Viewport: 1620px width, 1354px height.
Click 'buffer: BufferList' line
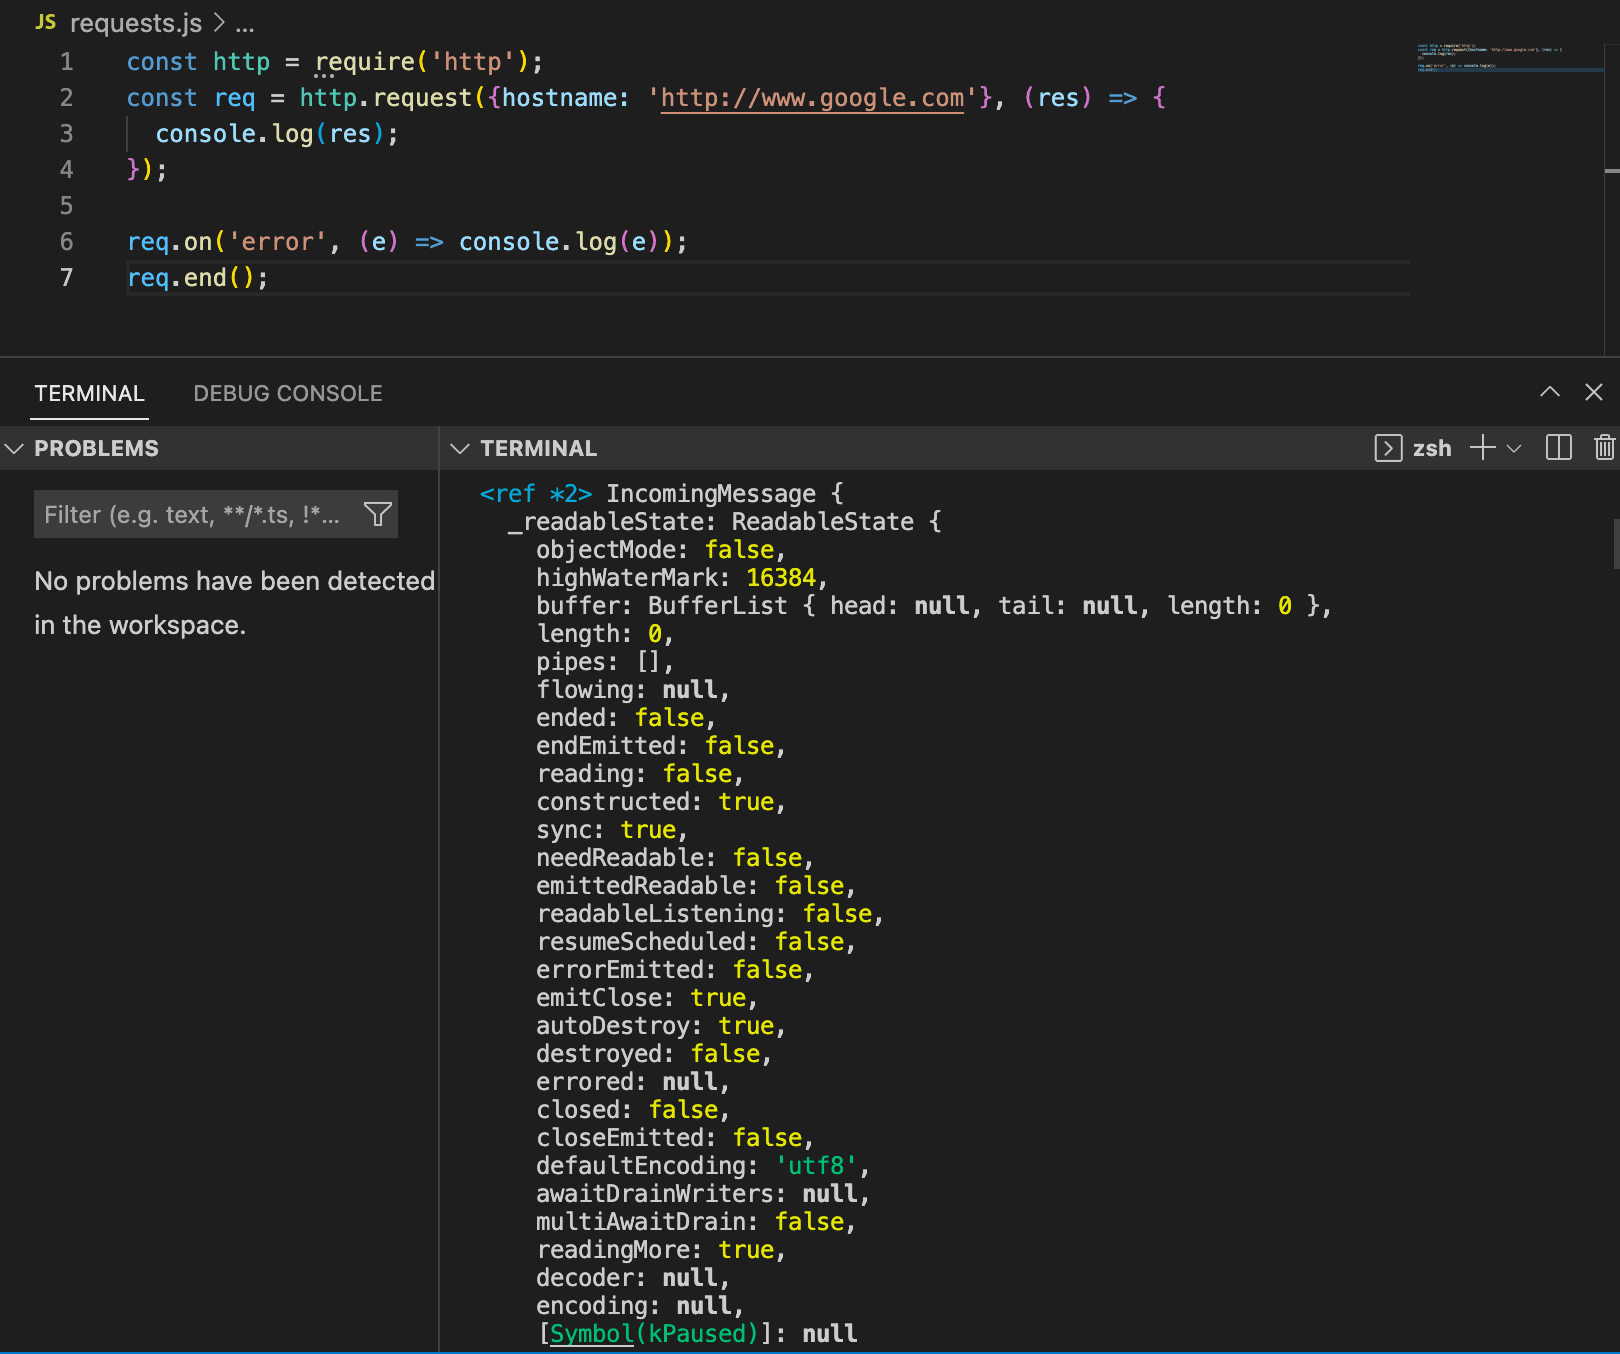[x=934, y=606]
